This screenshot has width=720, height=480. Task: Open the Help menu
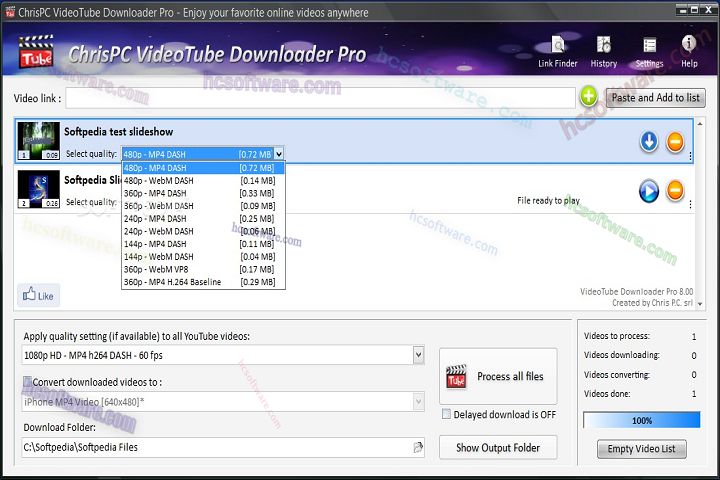[689, 52]
